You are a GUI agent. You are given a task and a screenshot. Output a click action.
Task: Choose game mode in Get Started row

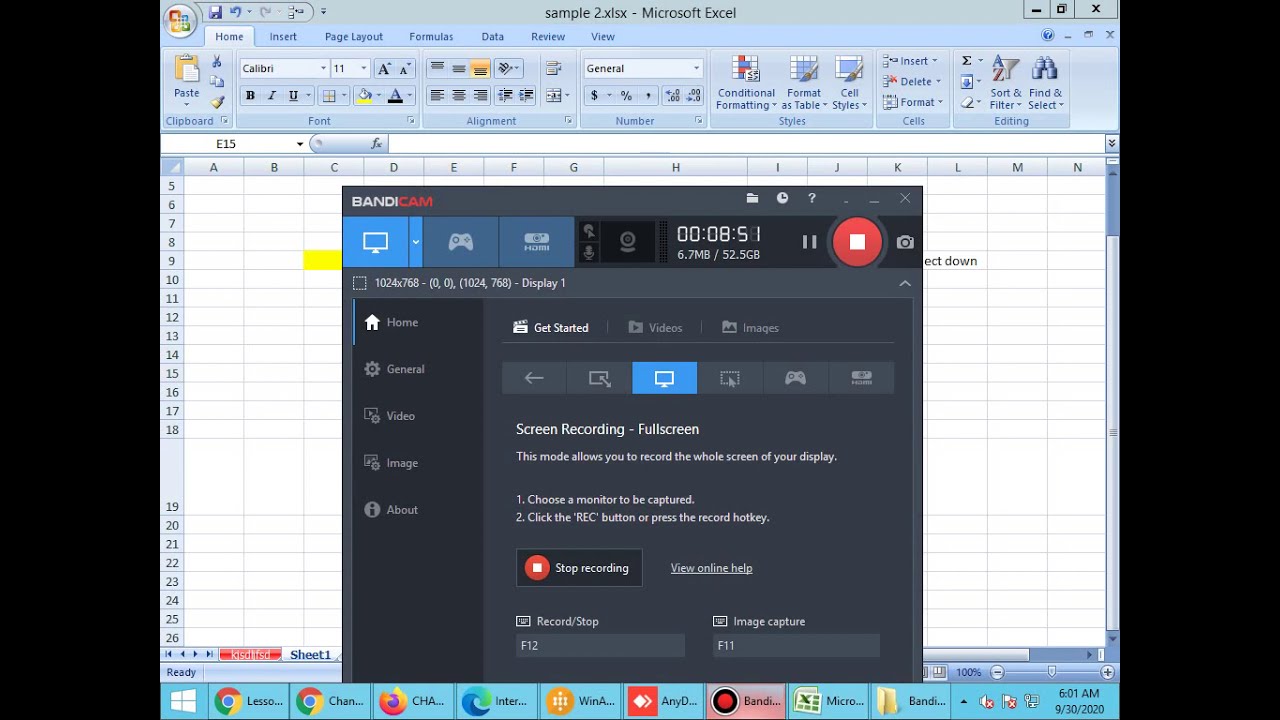pos(795,378)
